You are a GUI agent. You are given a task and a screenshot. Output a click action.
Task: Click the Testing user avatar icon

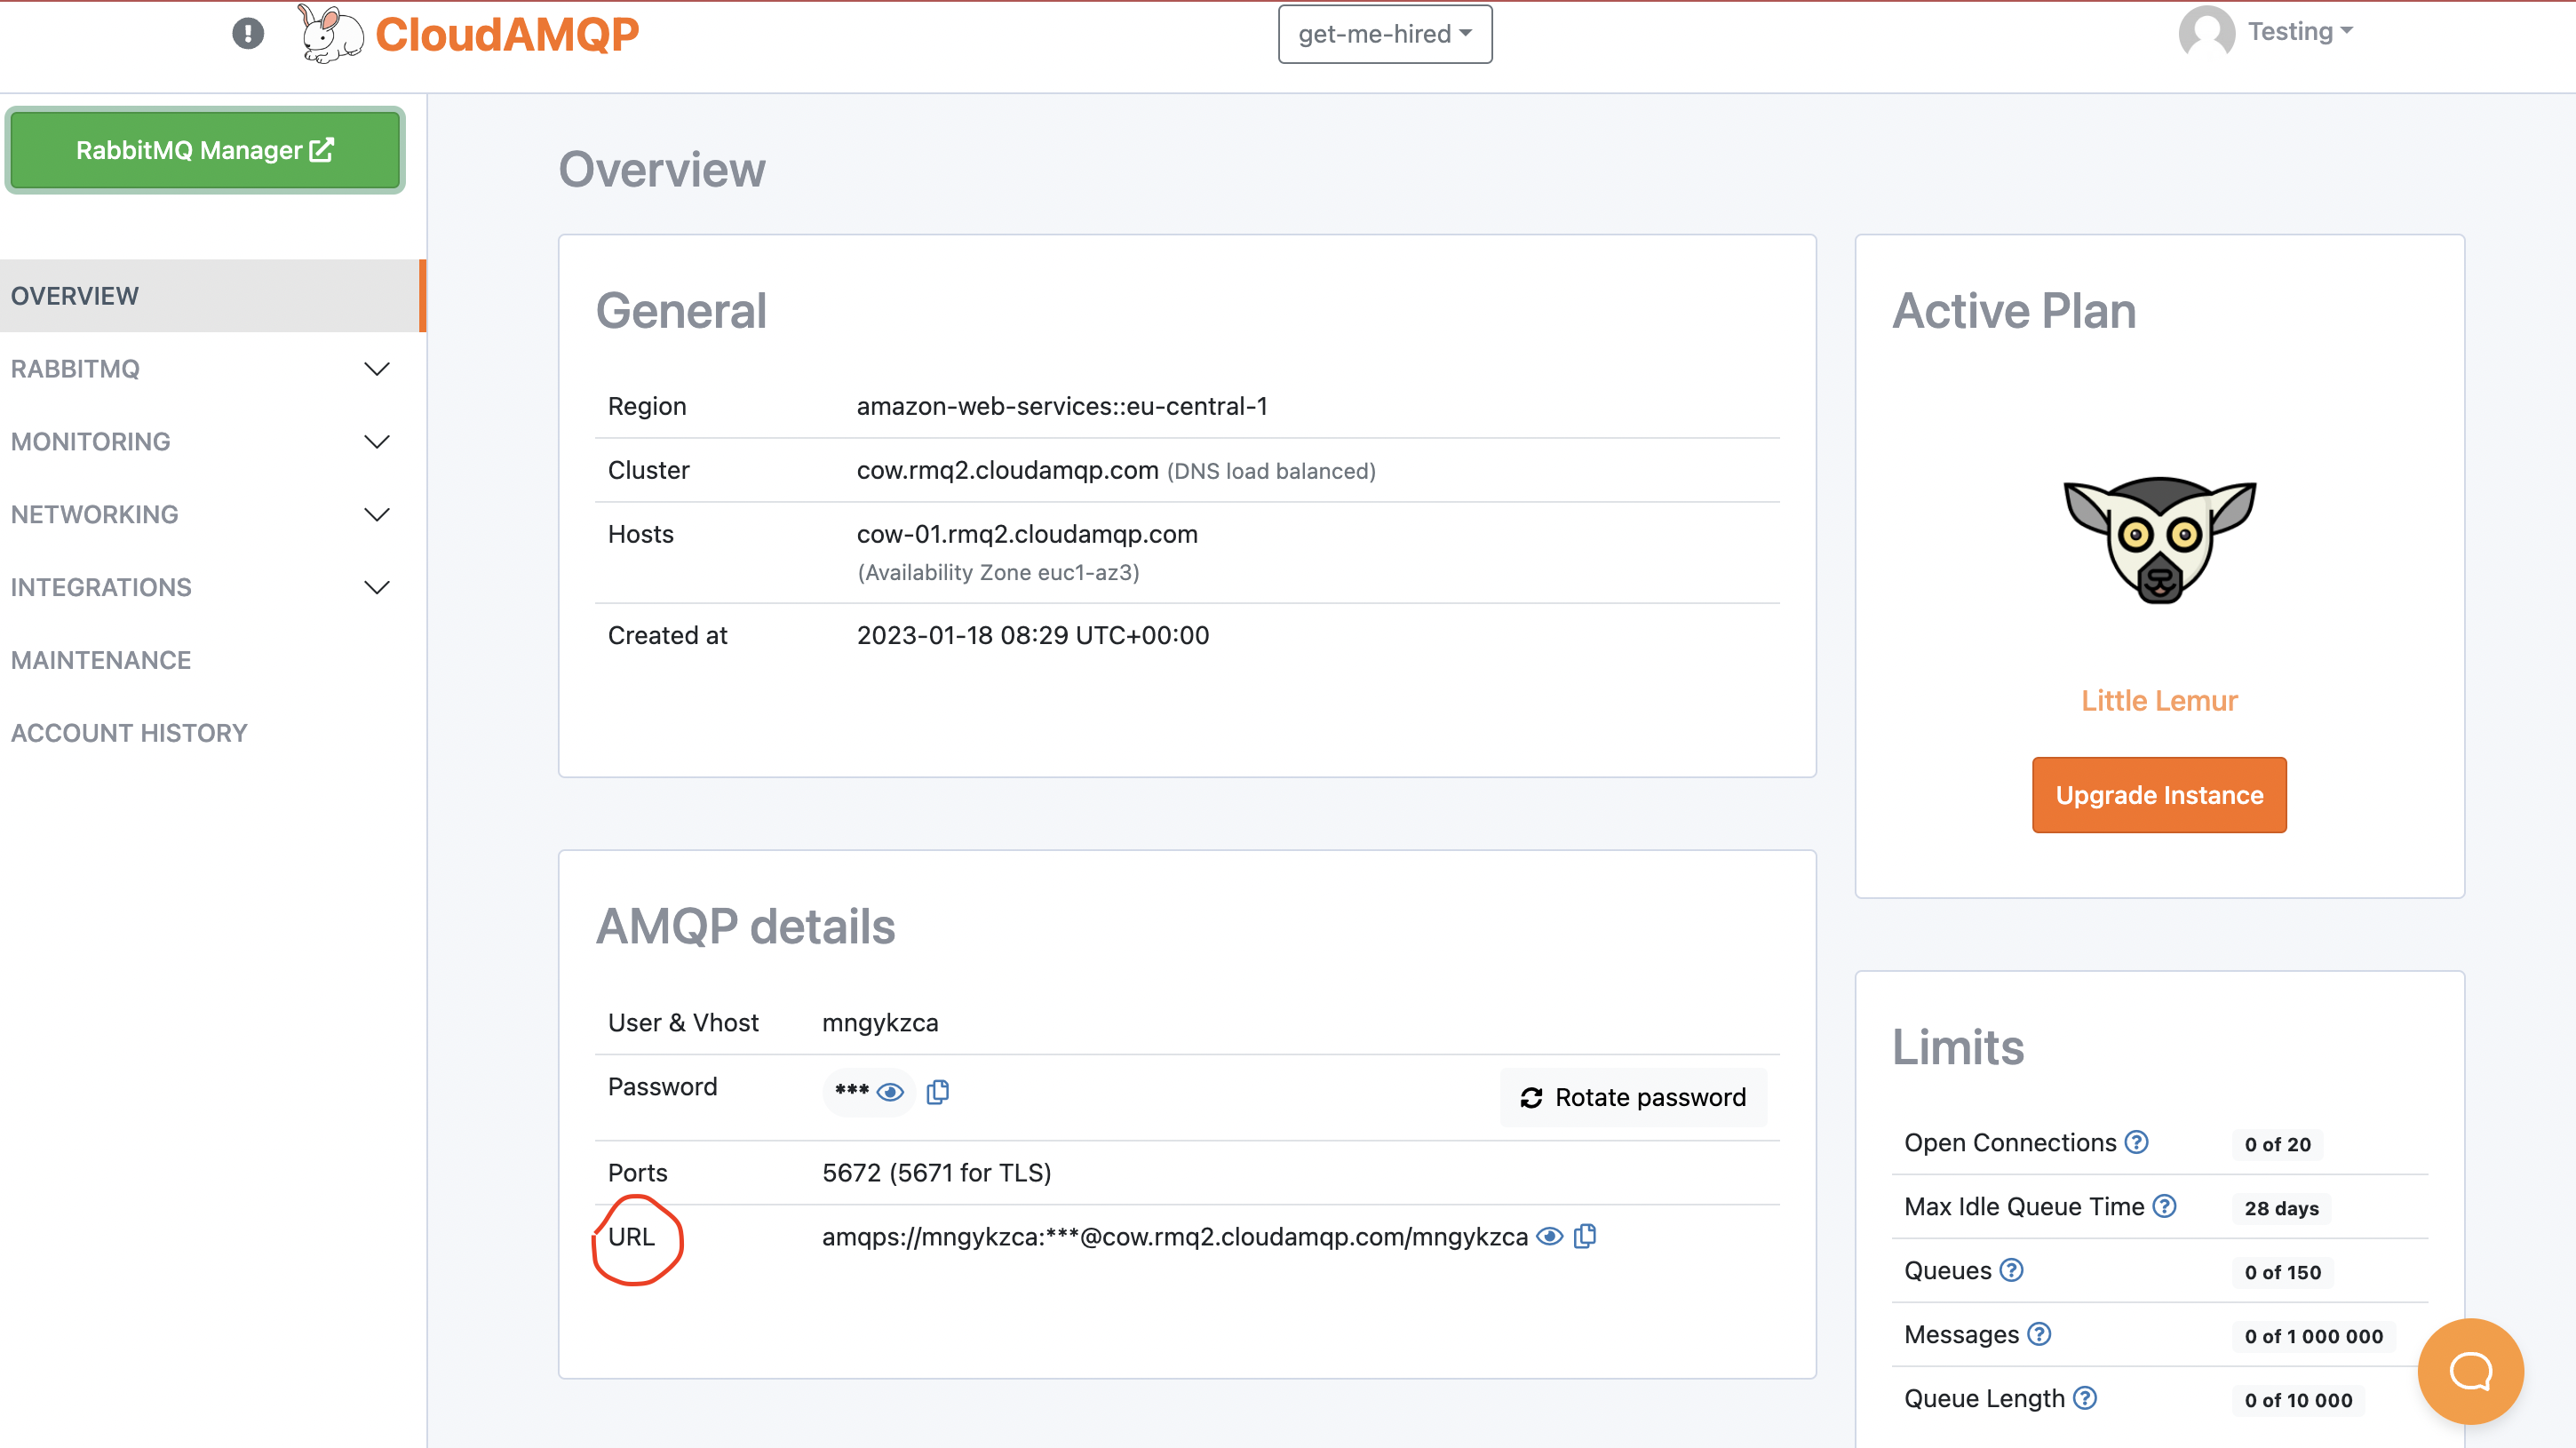2207,32
